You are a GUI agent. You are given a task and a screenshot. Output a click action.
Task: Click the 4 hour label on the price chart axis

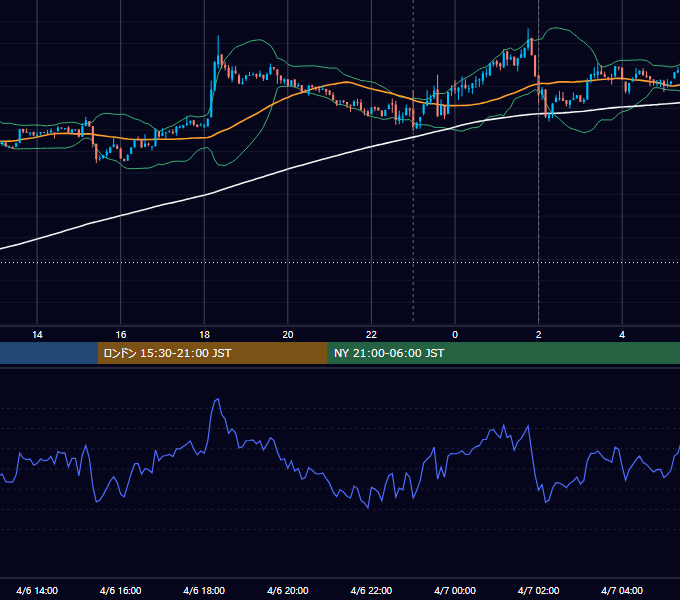[x=622, y=335]
